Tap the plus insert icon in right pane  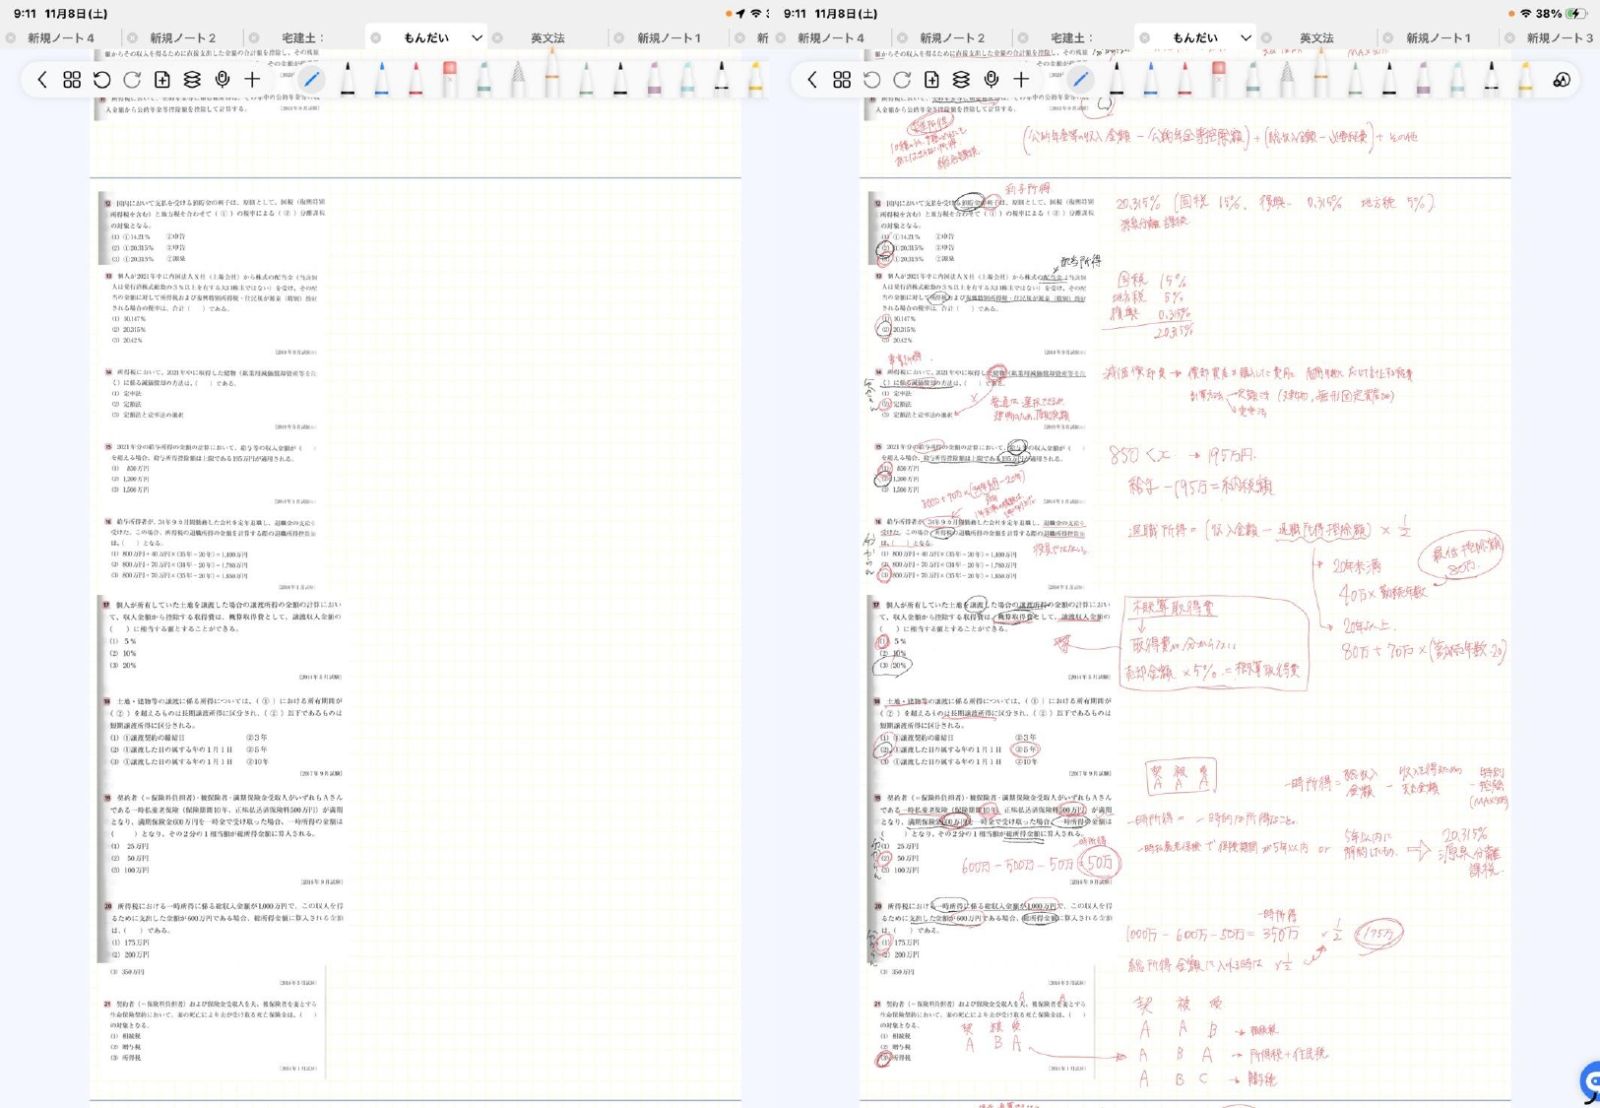(1021, 80)
